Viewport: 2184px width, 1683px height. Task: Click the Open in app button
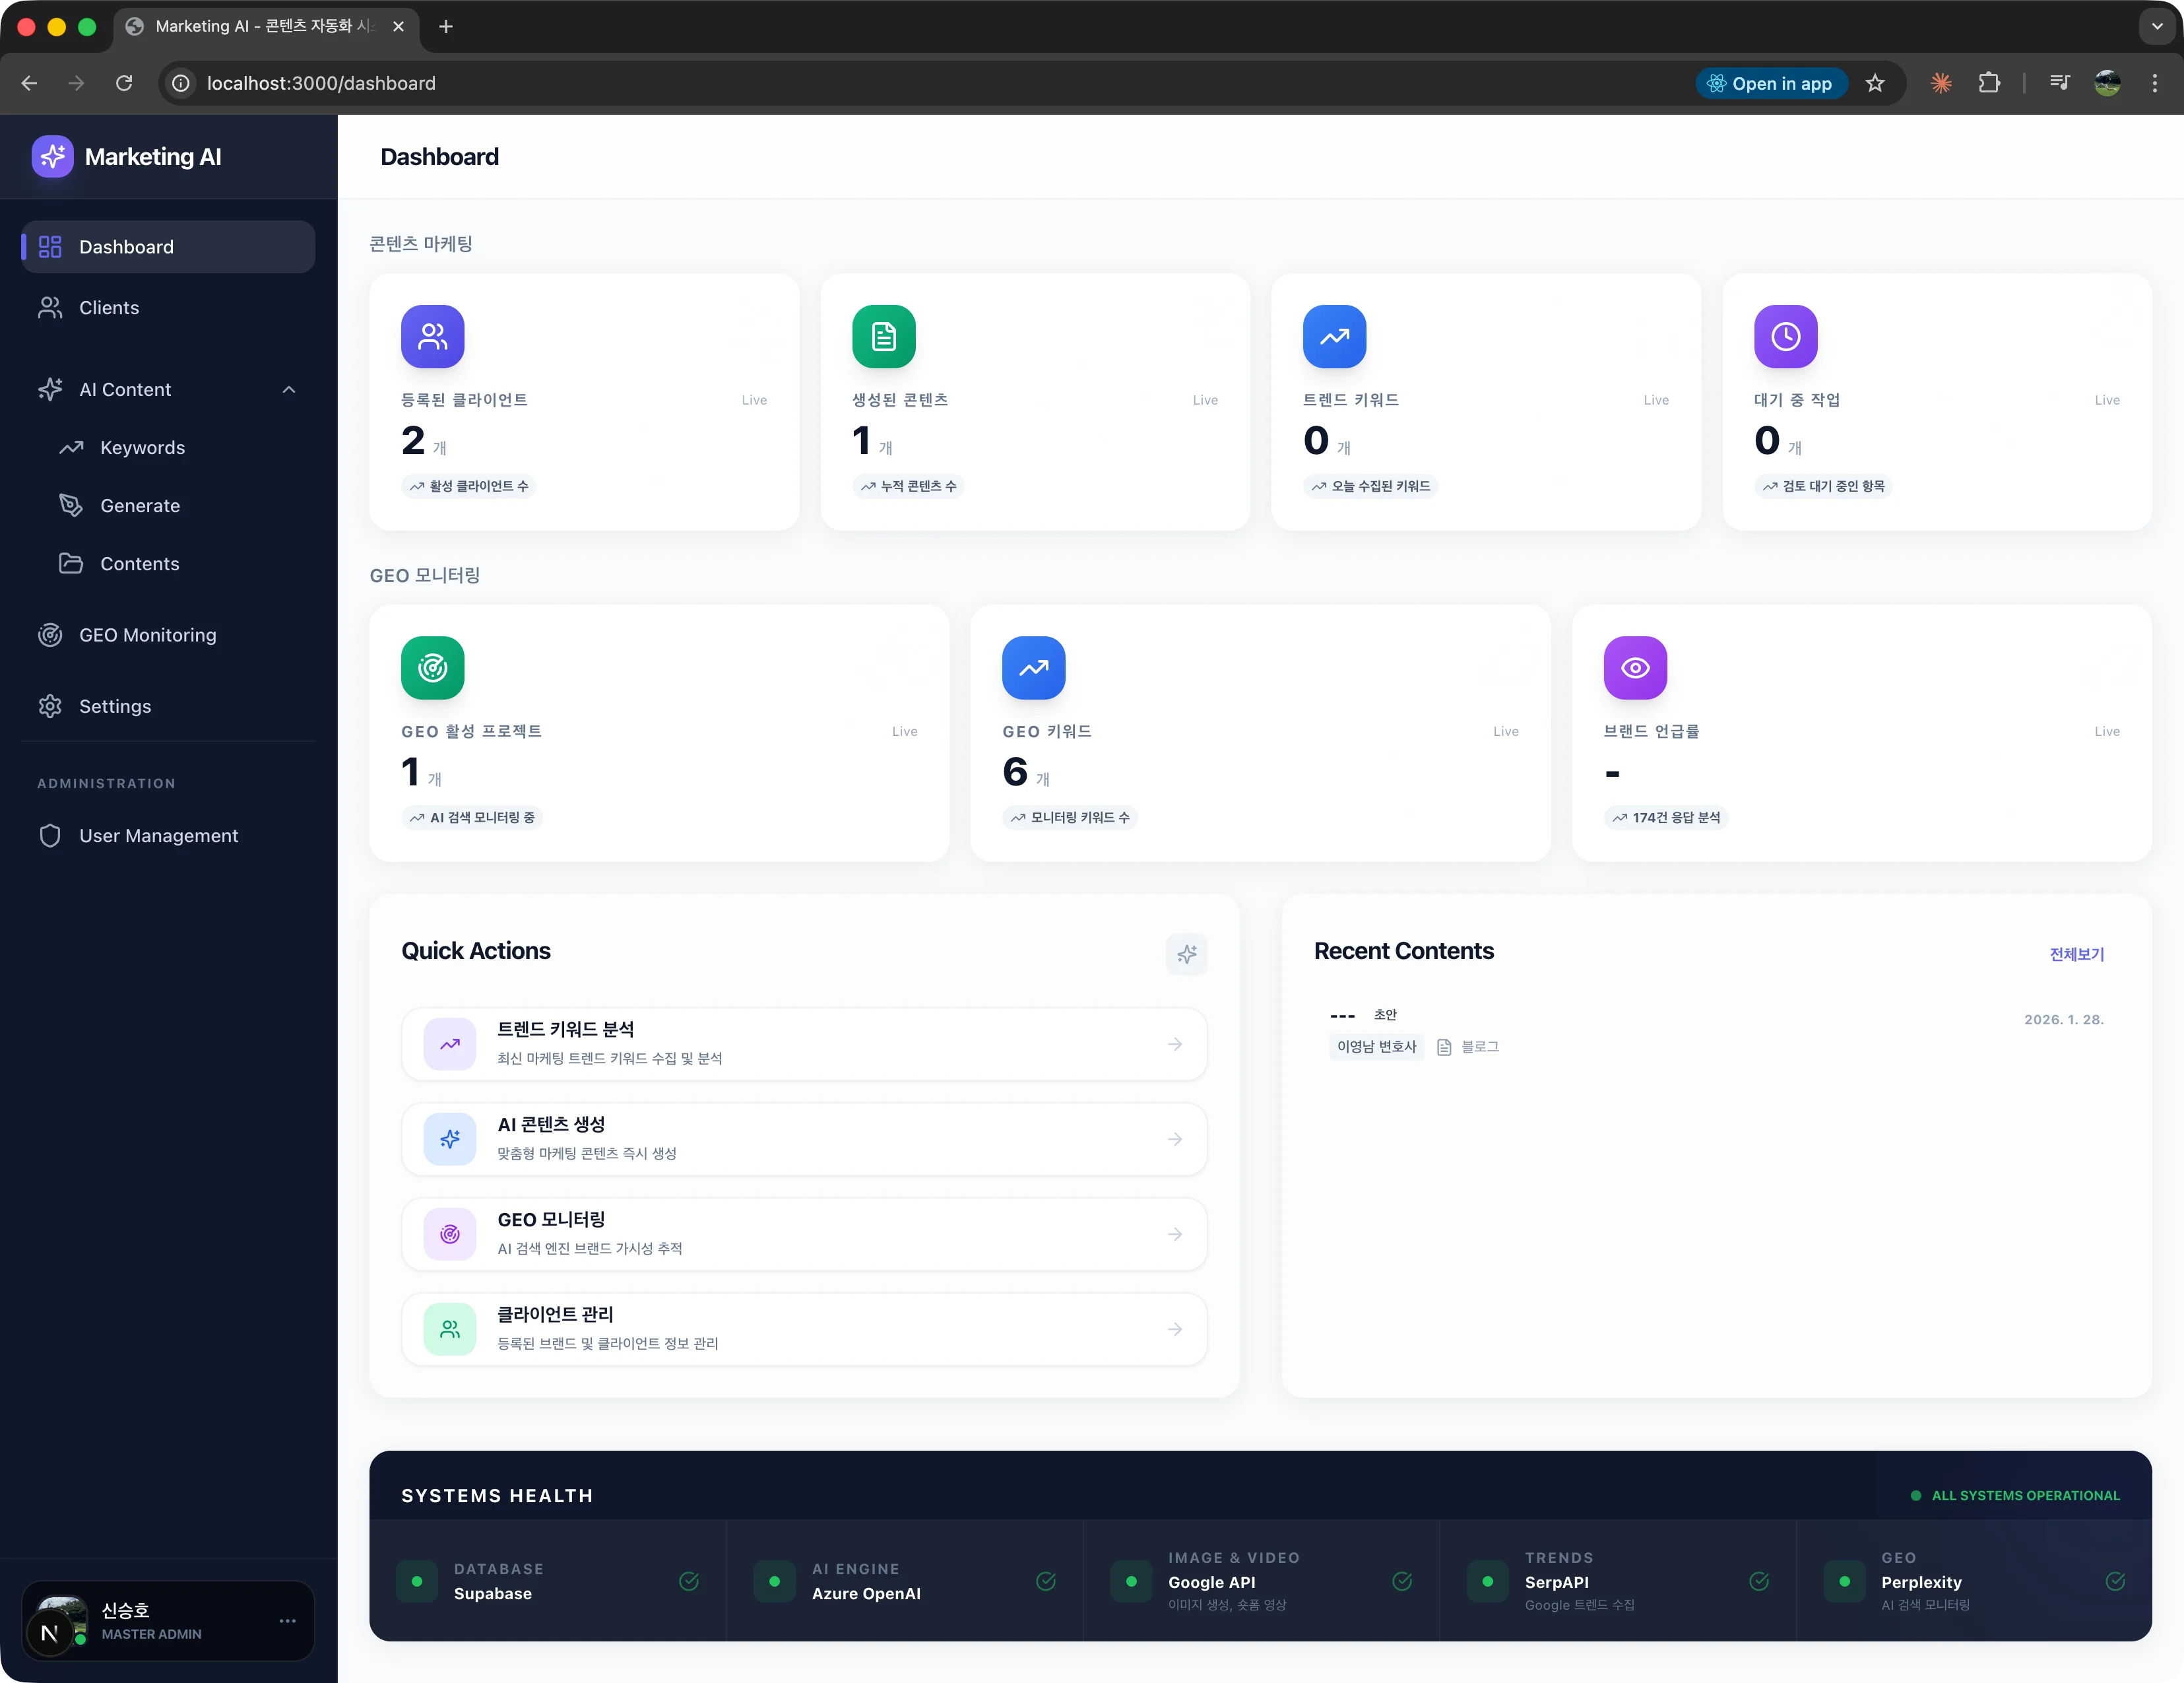coord(1770,83)
